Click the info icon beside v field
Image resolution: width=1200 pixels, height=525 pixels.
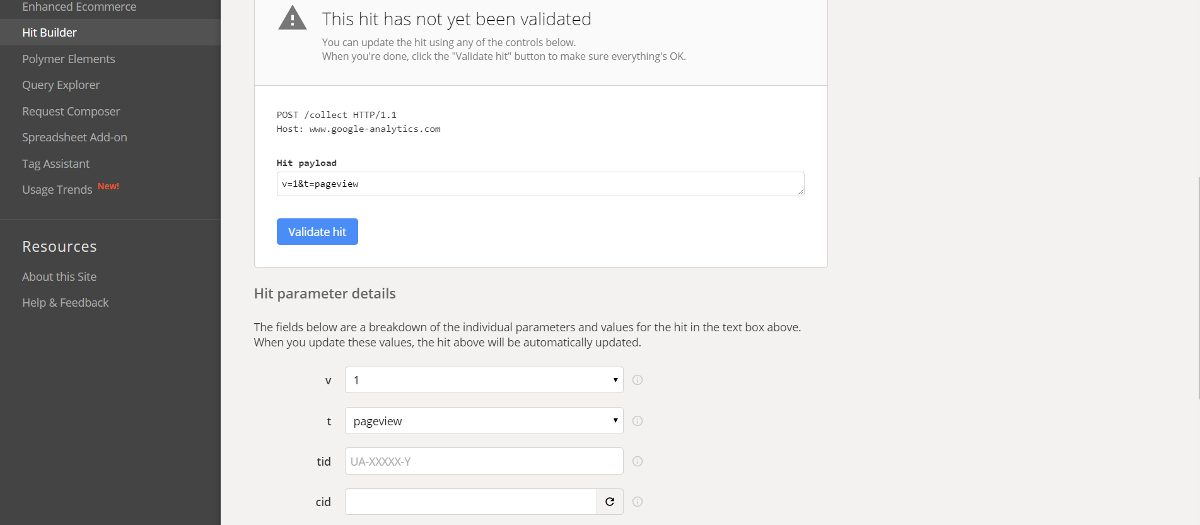pyautogui.click(x=637, y=380)
